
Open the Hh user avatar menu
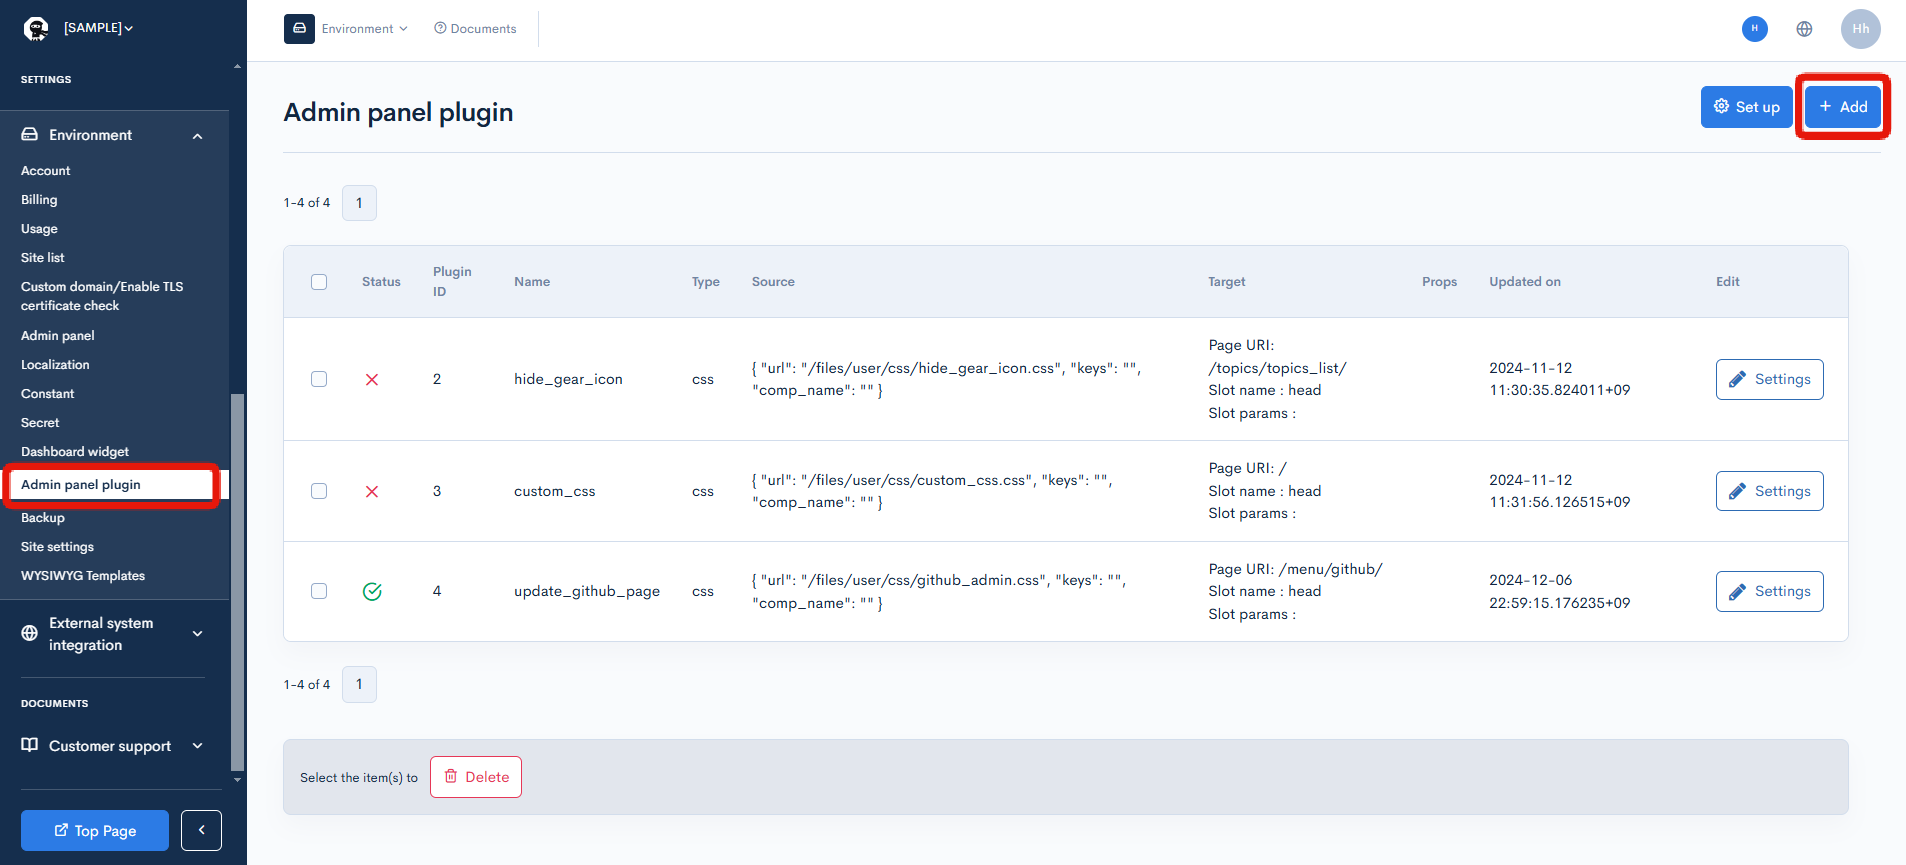pyautogui.click(x=1860, y=29)
